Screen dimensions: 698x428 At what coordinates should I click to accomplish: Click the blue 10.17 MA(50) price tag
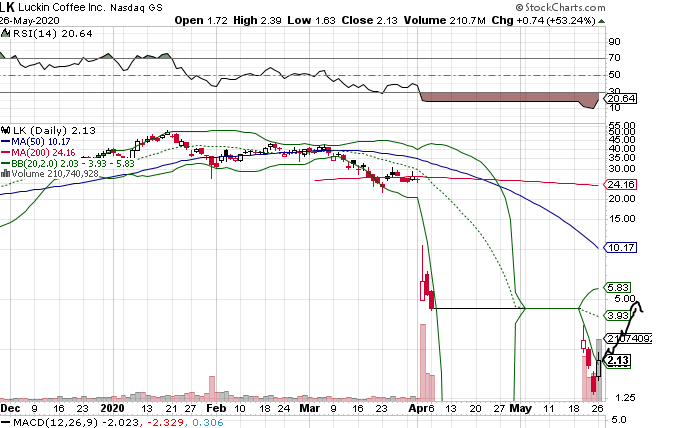point(621,247)
